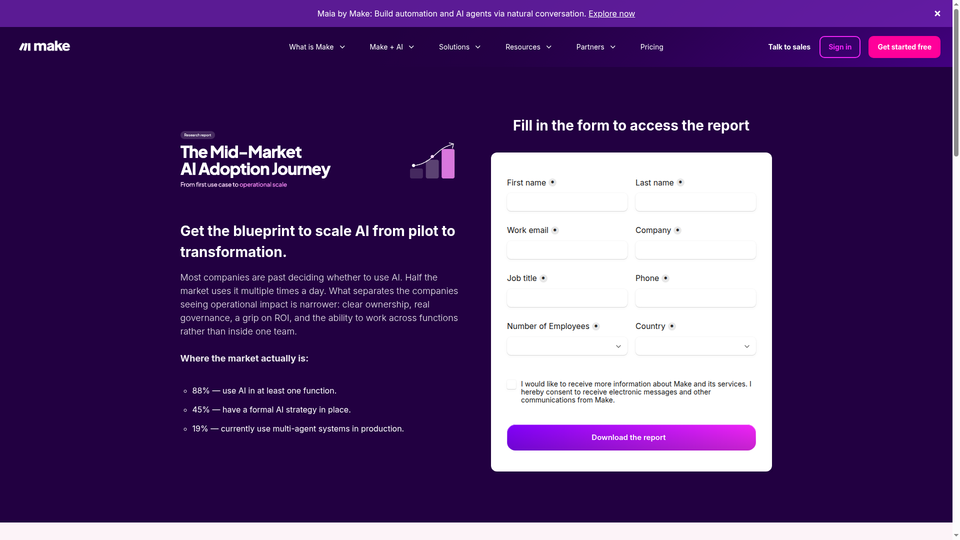Expand the Make + AI menu
The width and height of the screenshot is (960, 540).
pos(391,47)
